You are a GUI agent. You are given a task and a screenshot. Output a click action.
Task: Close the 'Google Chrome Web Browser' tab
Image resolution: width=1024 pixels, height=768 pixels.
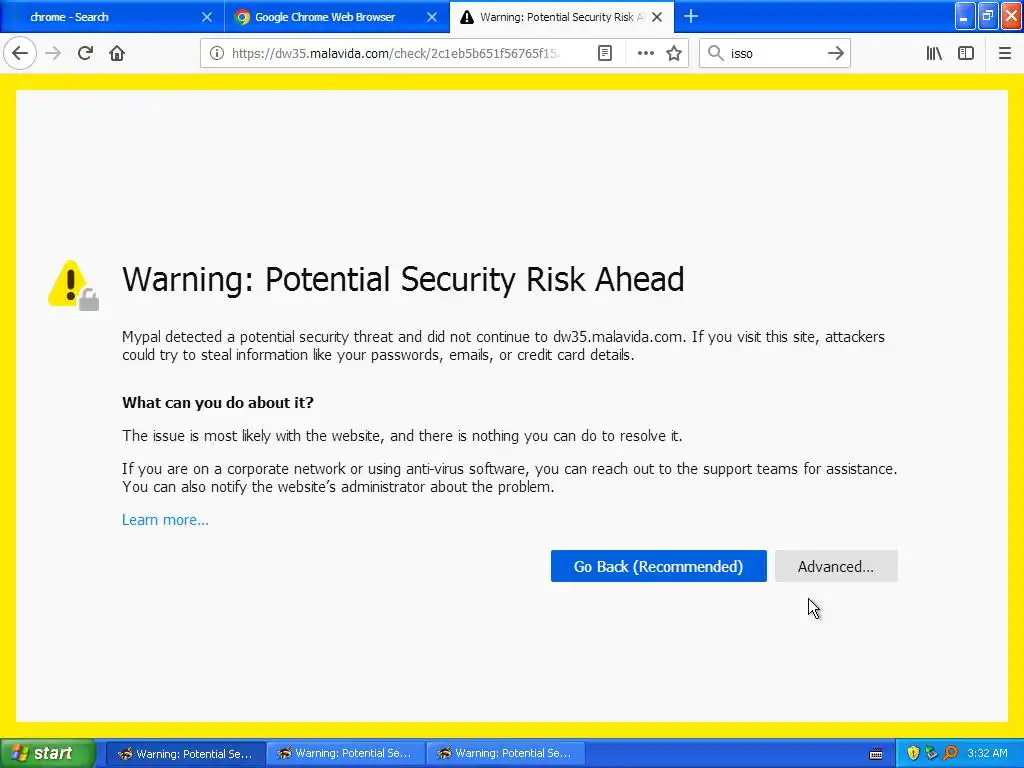click(x=432, y=17)
